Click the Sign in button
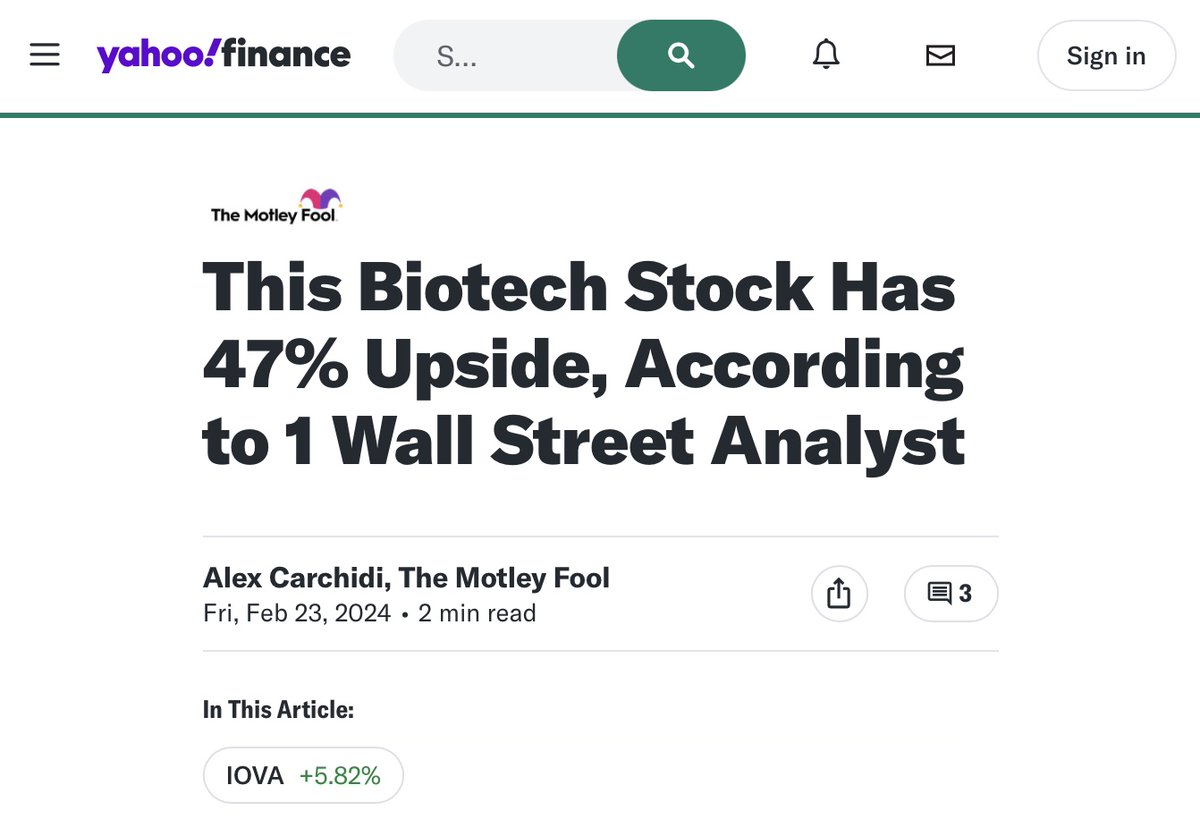The height and width of the screenshot is (819, 1200). [x=1106, y=56]
